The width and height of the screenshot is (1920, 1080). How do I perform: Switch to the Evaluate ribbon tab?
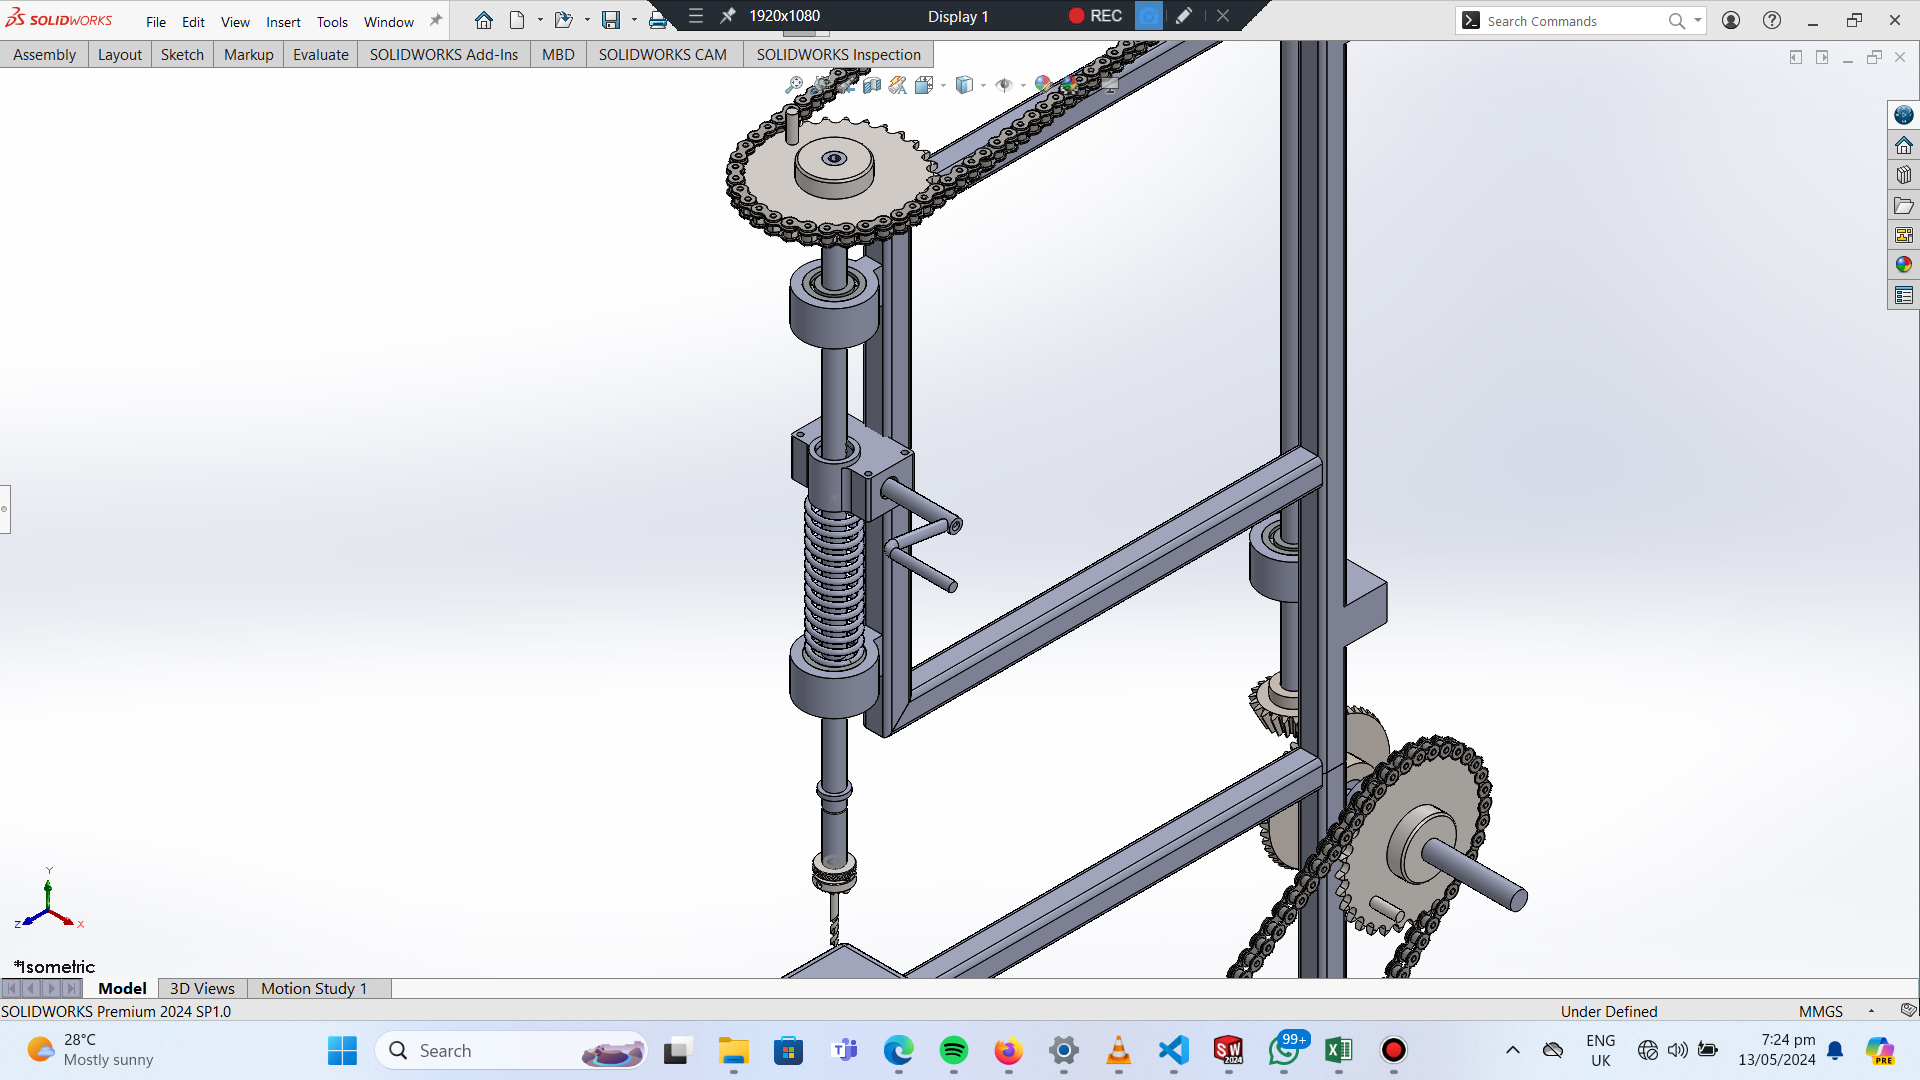pyautogui.click(x=320, y=54)
